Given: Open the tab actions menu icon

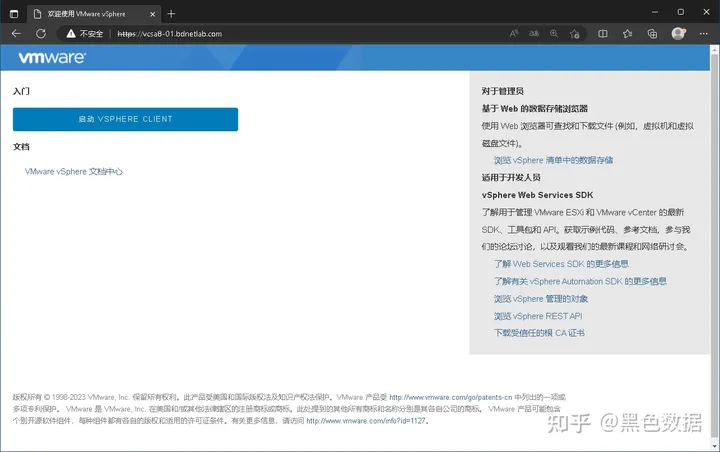Looking at the screenshot, I should point(14,14).
